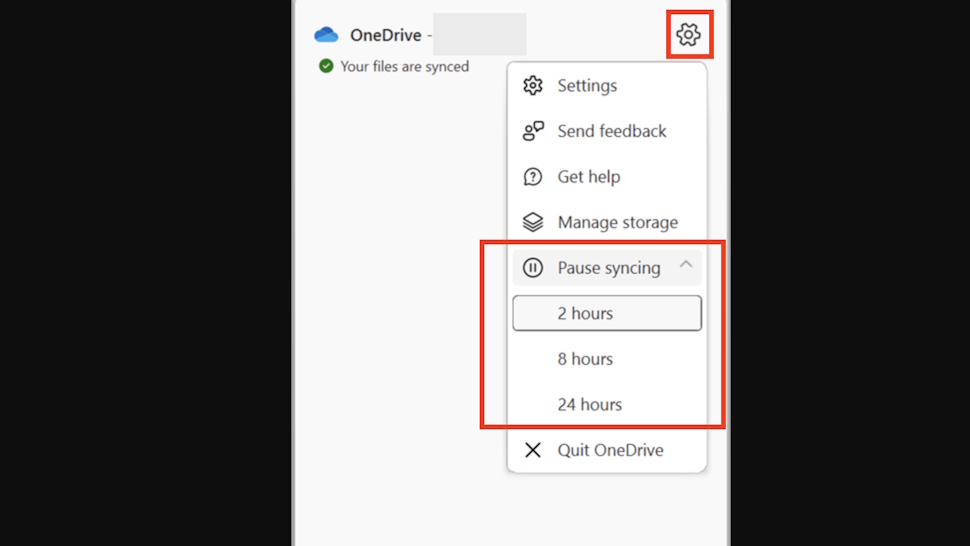Click the X icon beside Quit OneDrive
Viewport: 970px width, 546px height.
(x=533, y=450)
